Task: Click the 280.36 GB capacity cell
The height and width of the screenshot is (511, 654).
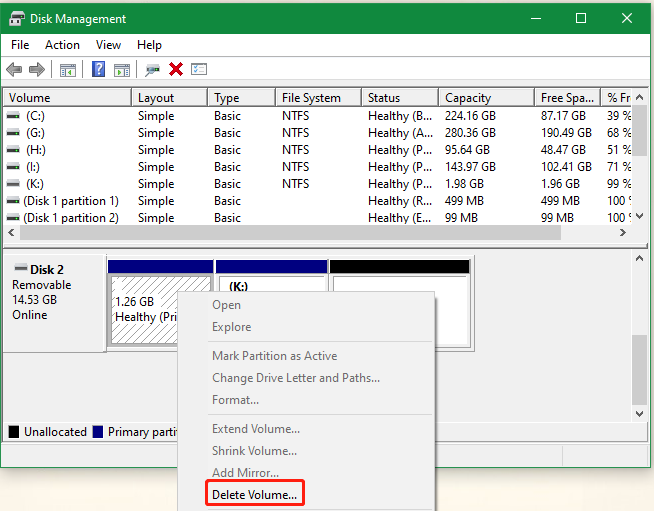Action: point(470,133)
